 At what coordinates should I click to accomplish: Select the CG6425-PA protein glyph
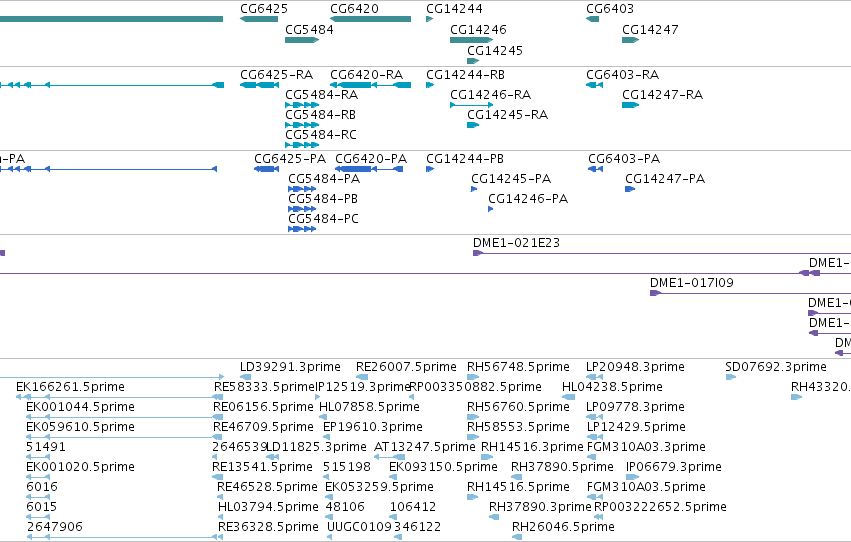tap(266, 169)
